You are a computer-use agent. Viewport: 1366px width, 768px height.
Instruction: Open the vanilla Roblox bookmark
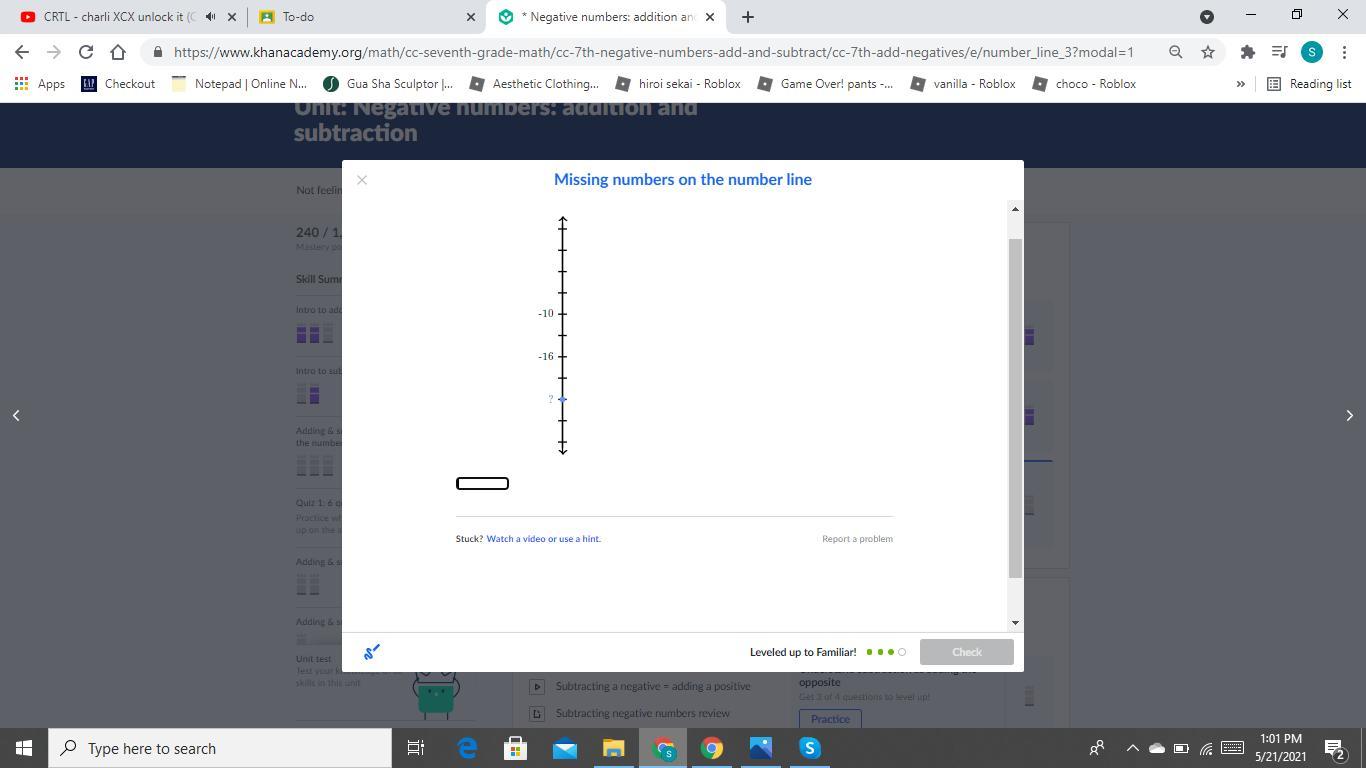coord(963,84)
